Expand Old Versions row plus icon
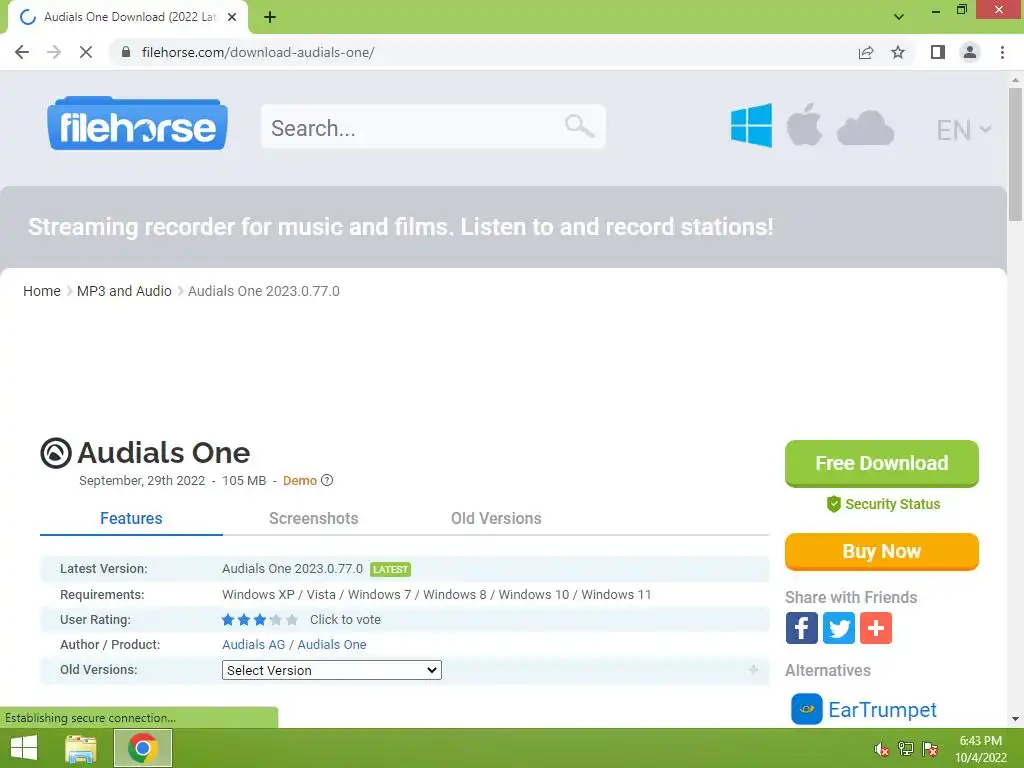 (753, 670)
